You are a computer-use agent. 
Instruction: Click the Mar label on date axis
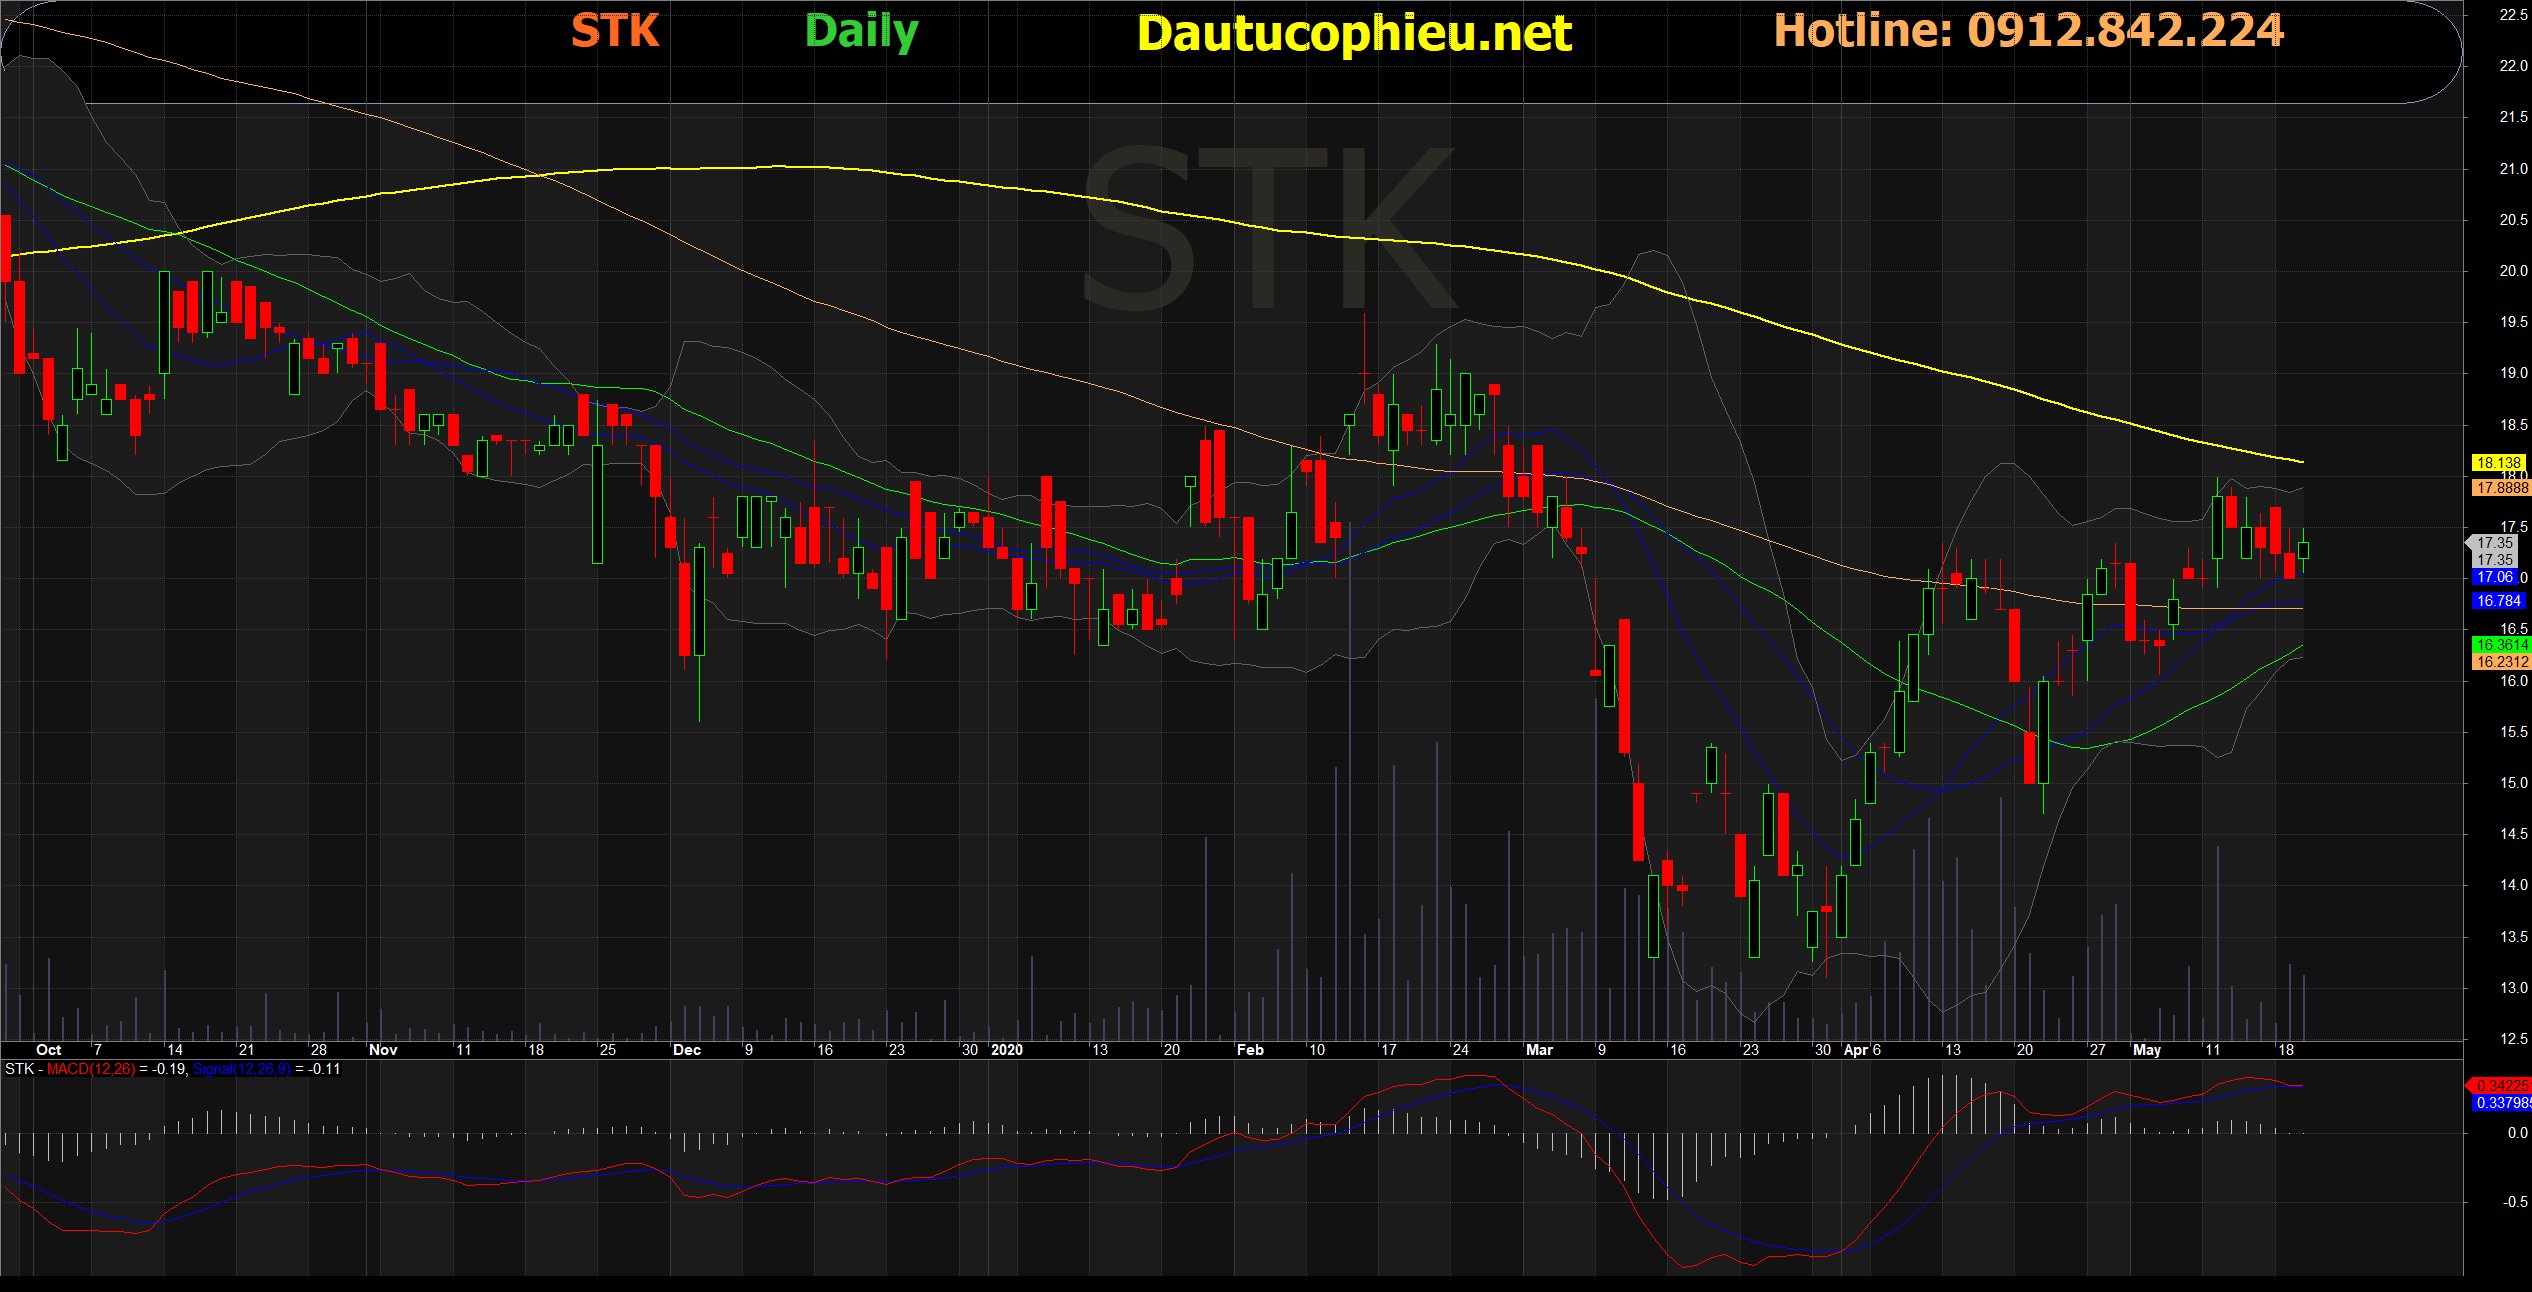tap(1539, 1050)
